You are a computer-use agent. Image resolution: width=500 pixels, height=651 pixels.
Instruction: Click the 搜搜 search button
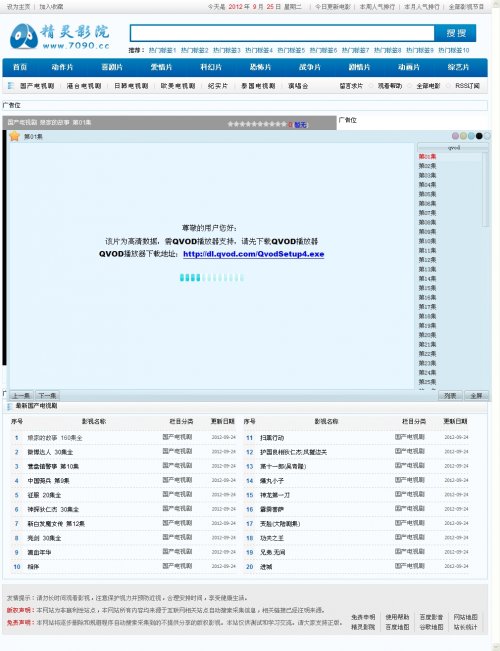click(456, 33)
